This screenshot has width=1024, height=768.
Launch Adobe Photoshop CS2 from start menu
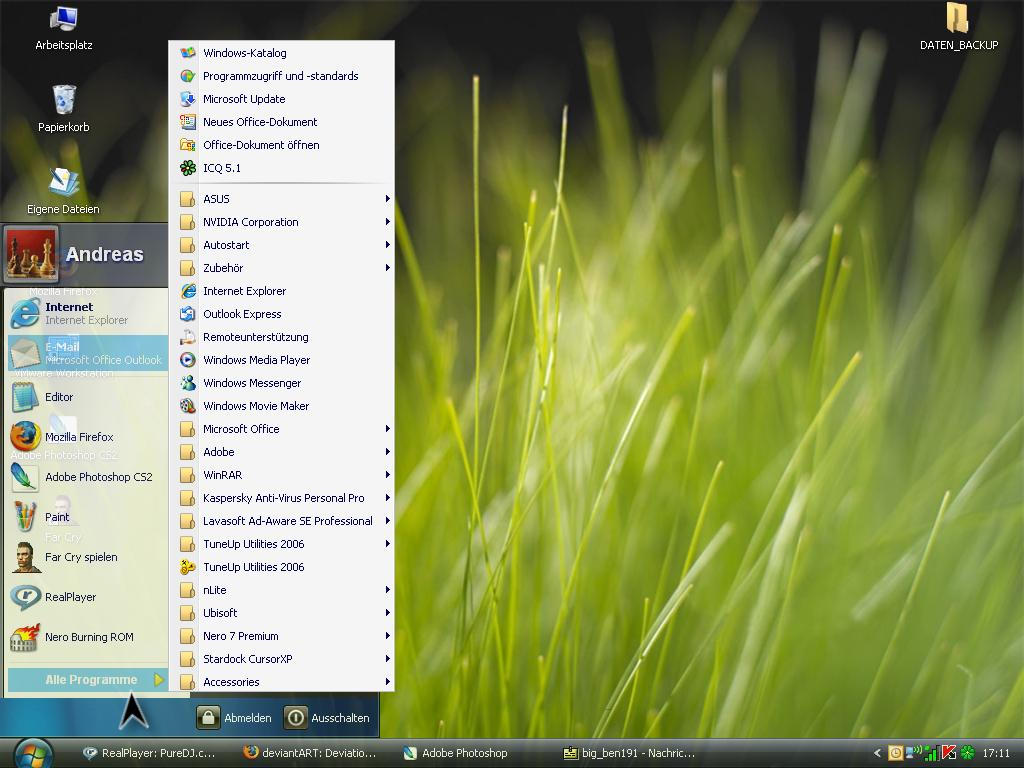point(87,477)
